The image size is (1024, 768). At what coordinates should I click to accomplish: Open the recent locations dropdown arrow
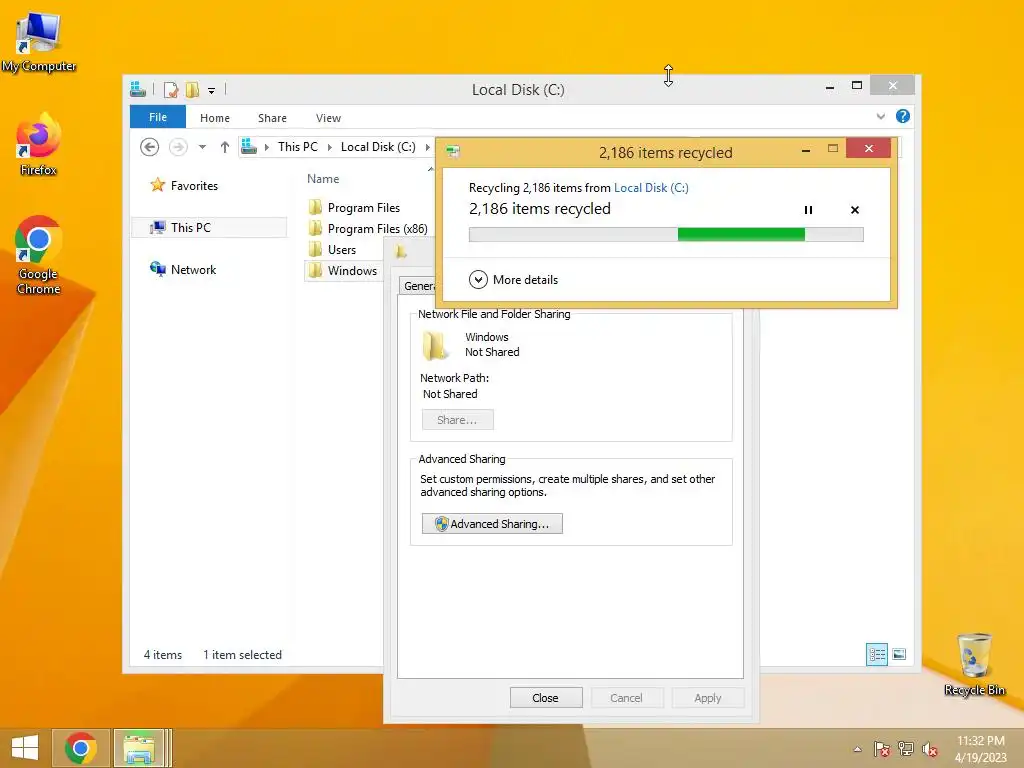(202, 147)
